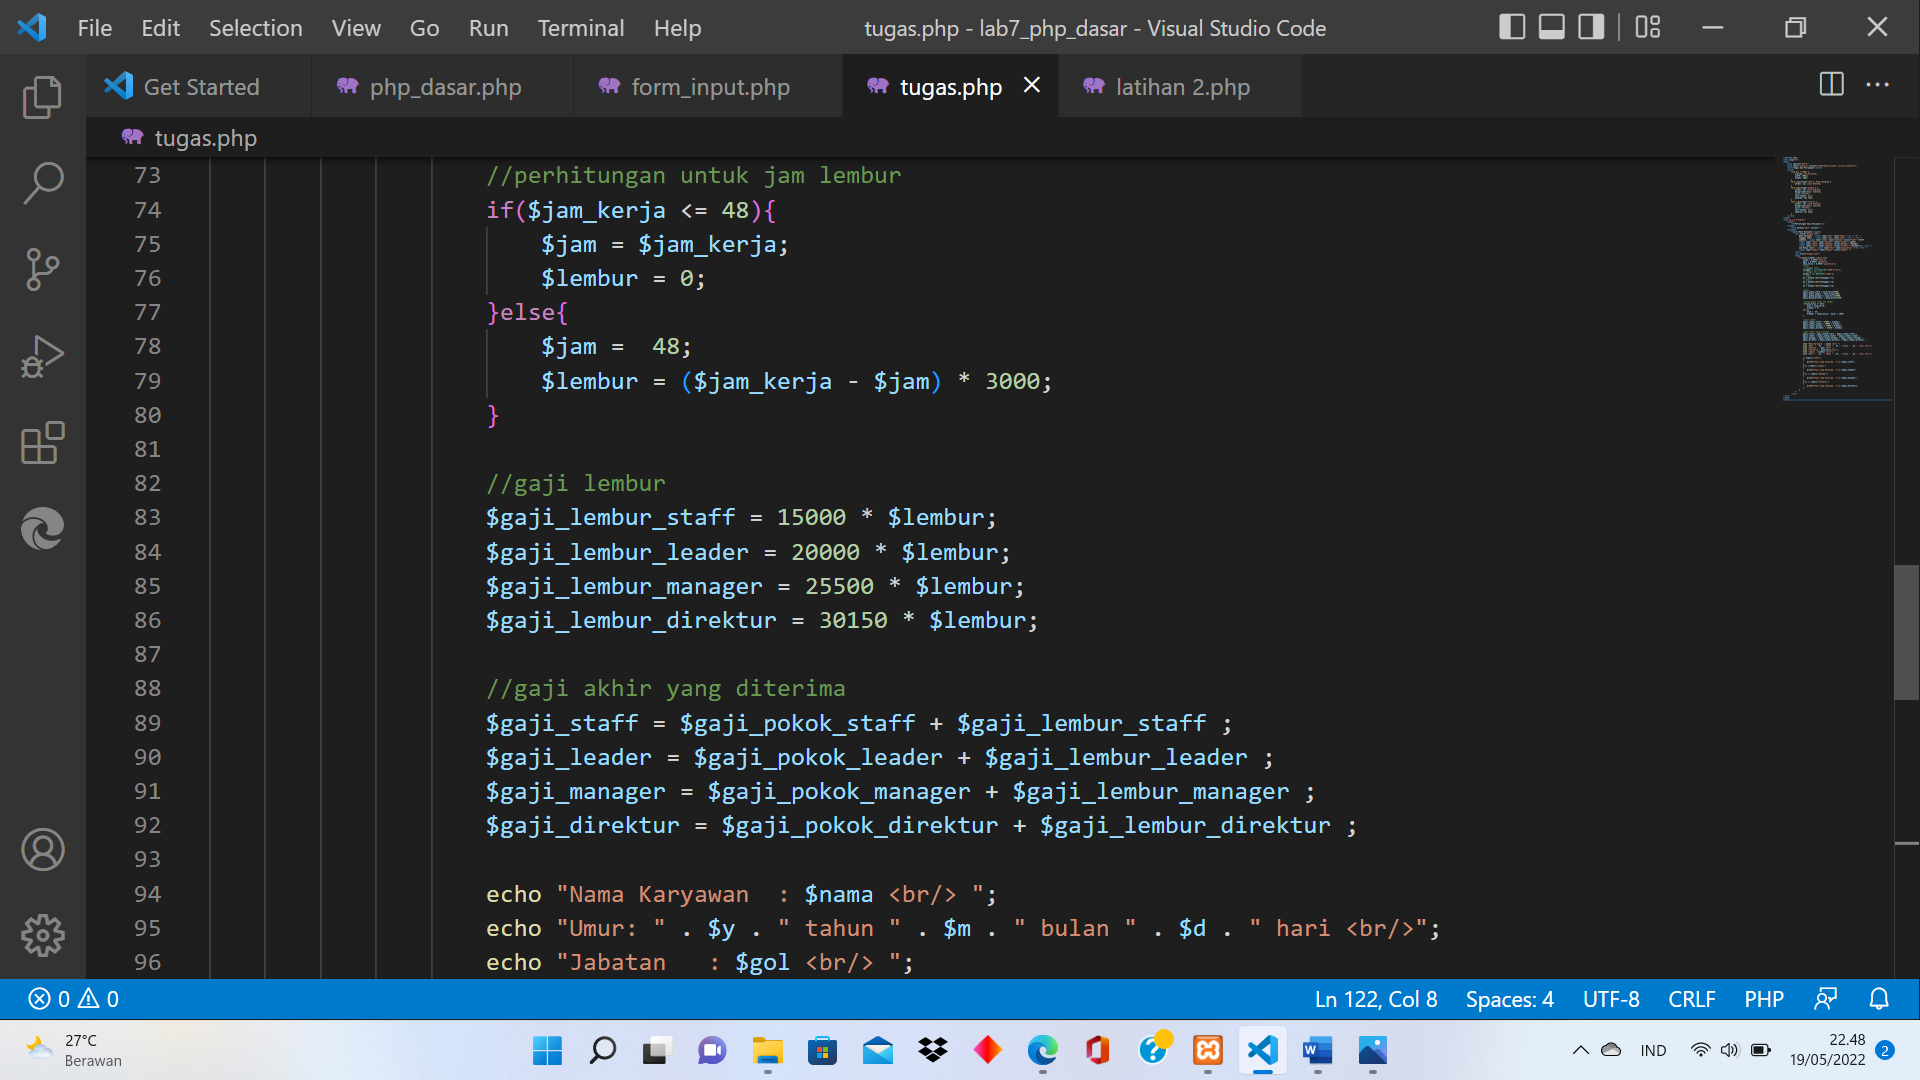Select the Explorer icon in the activity bar
This screenshot has width=1920, height=1080.
coord(41,97)
